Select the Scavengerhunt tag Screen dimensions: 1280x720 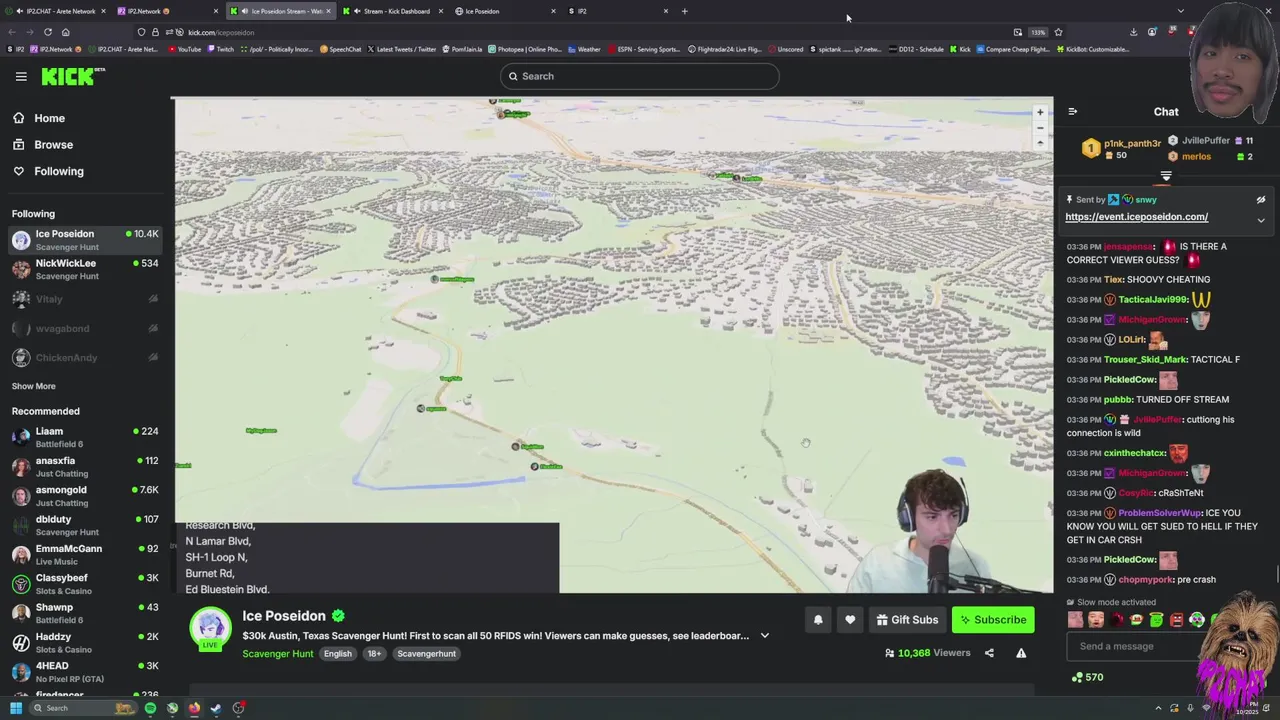[426, 654]
